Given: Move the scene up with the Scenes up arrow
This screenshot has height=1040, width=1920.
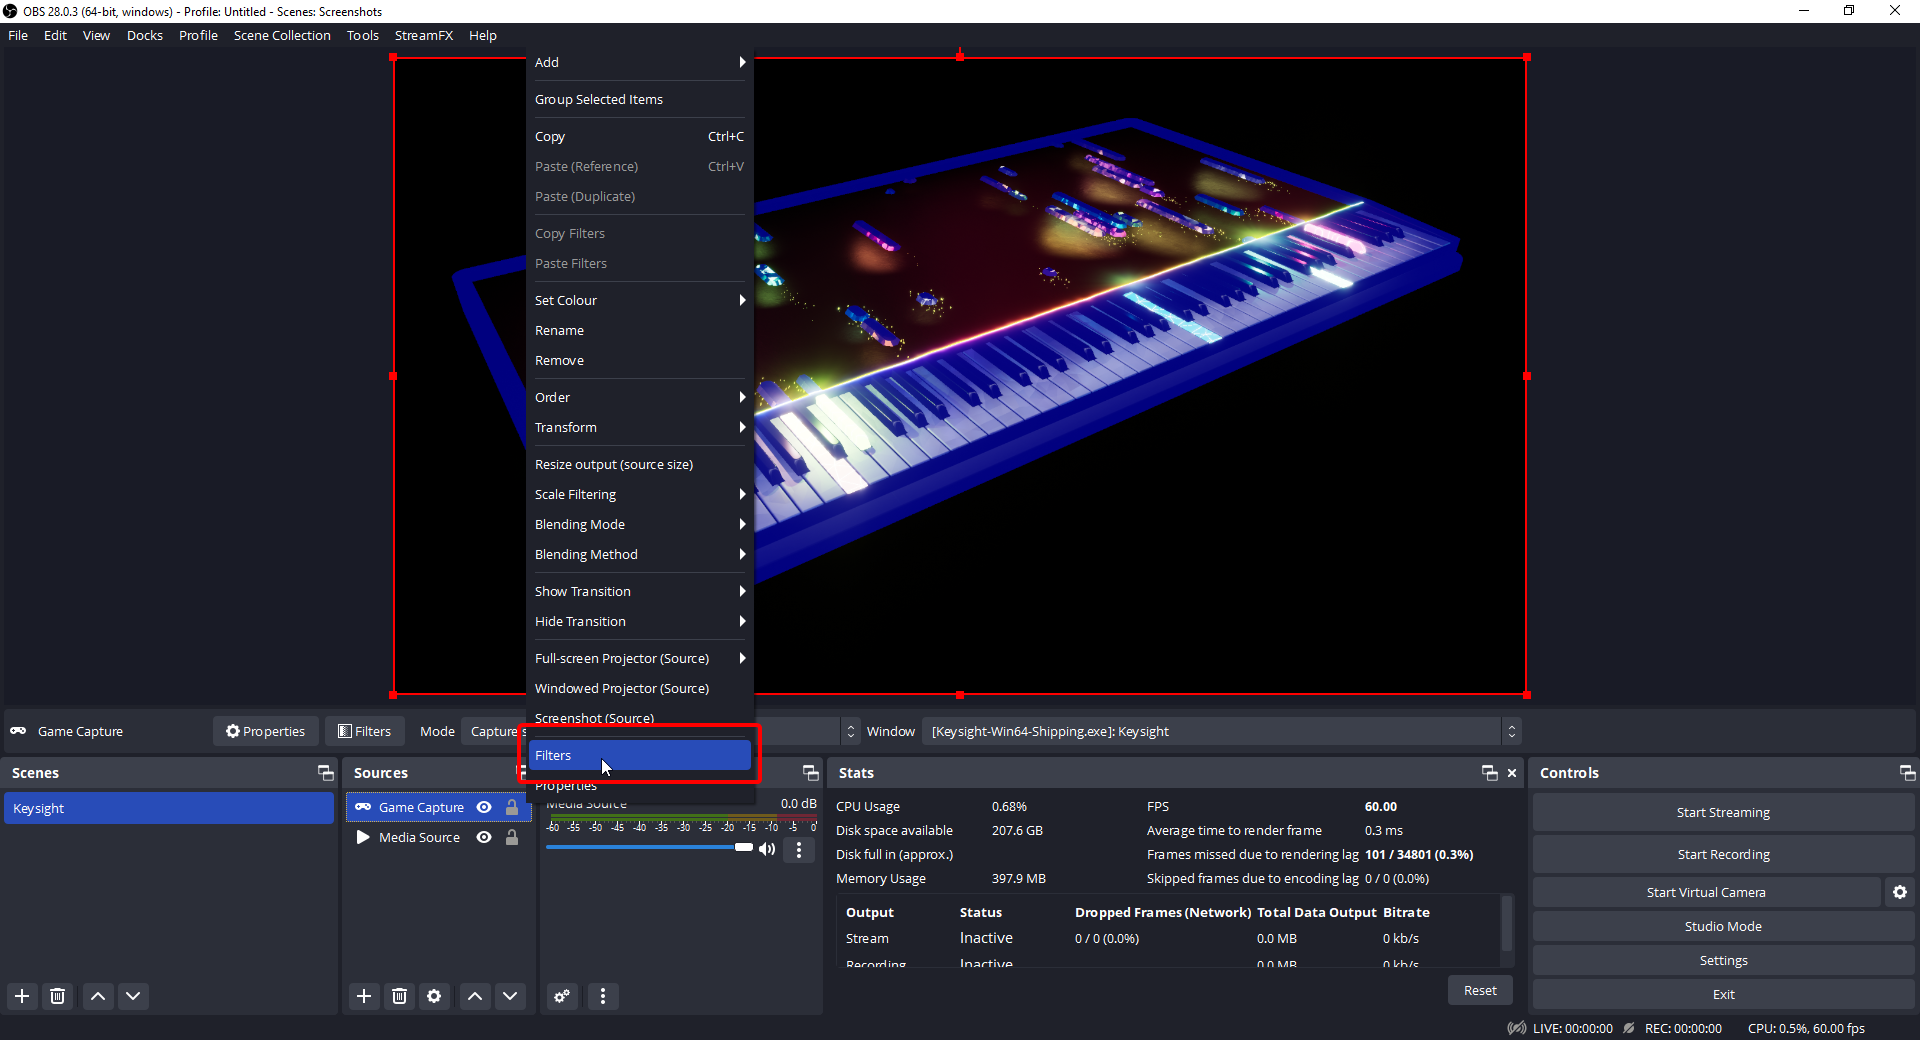Looking at the screenshot, I should pyautogui.click(x=98, y=996).
